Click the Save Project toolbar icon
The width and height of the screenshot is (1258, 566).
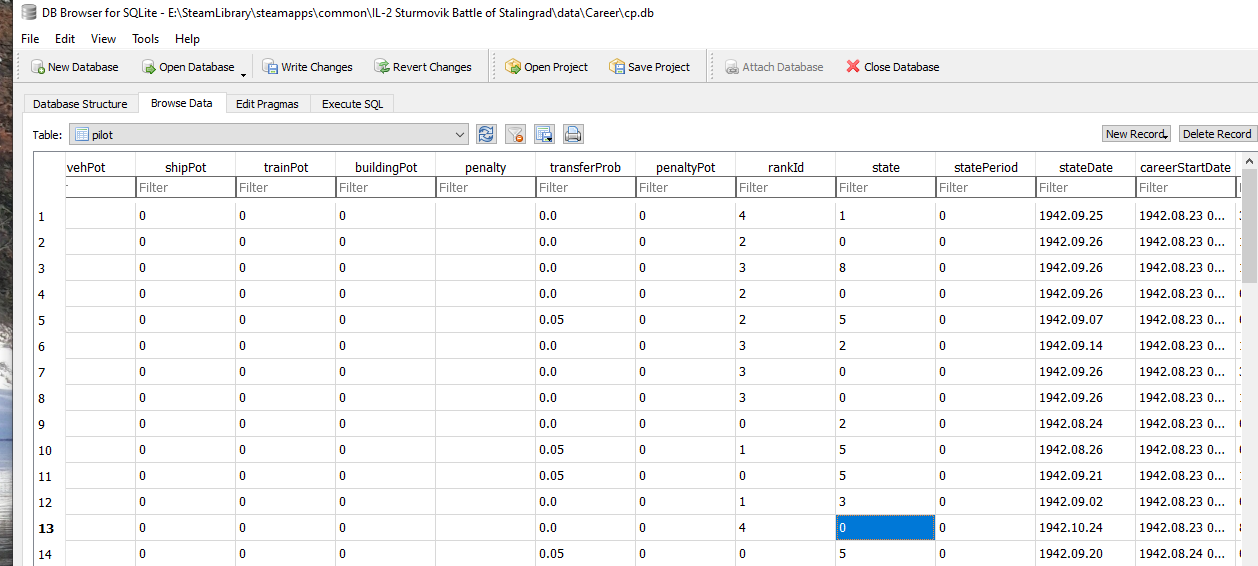618,67
